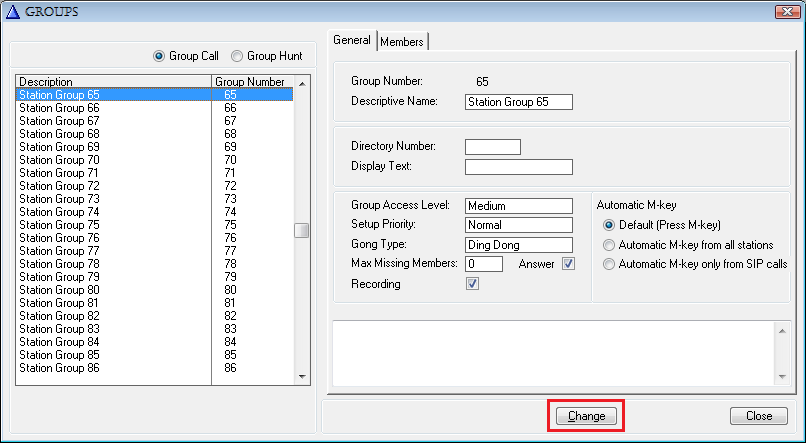Image resolution: width=806 pixels, height=443 pixels.
Task: Select Station Group 78 row
Action: click(155, 264)
